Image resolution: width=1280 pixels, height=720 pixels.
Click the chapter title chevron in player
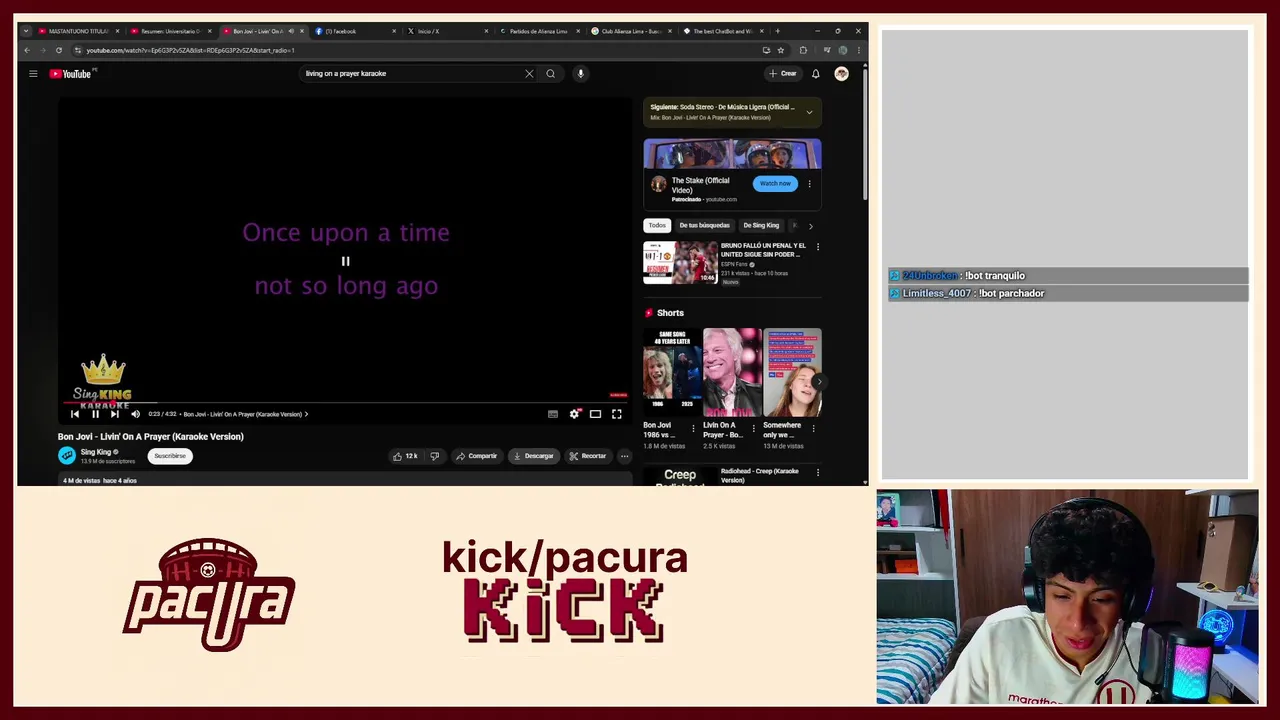[x=306, y=414]
